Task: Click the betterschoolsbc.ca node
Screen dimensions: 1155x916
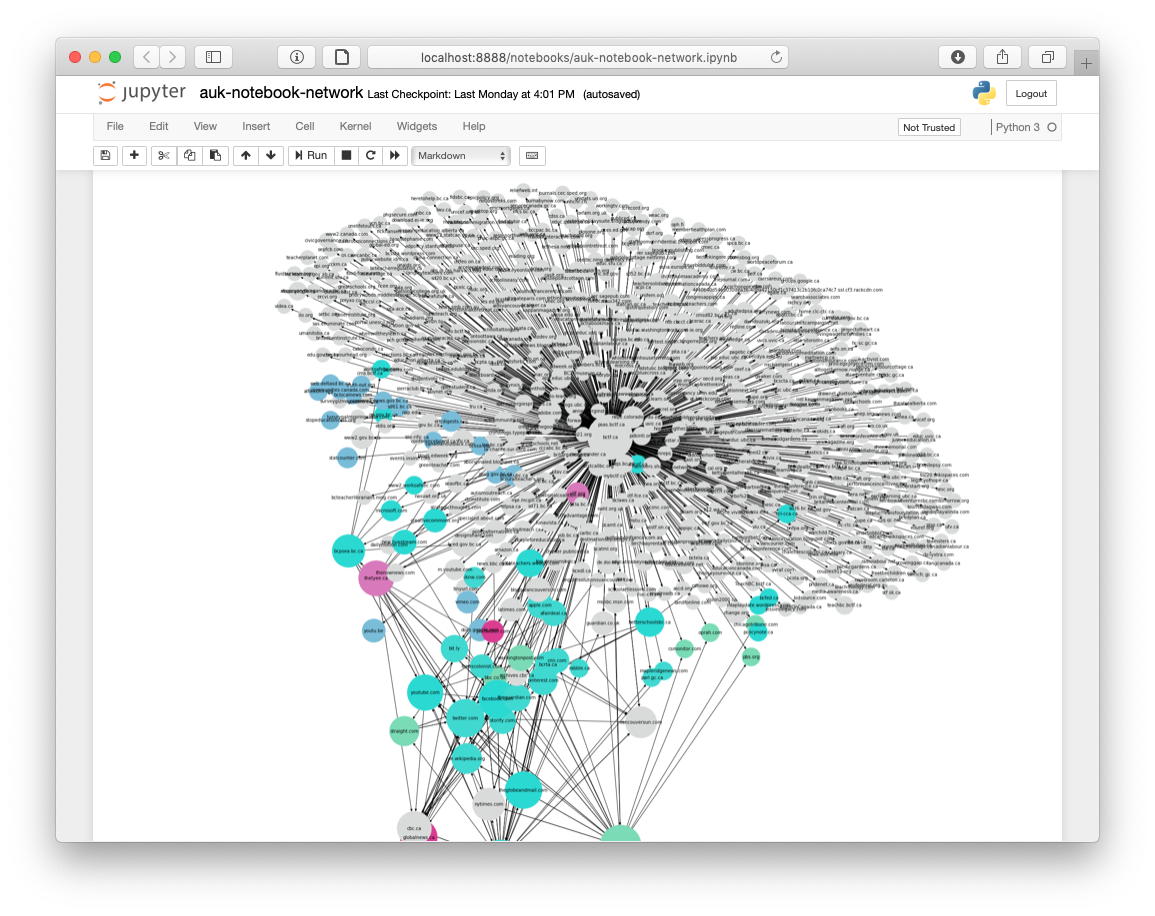Action: click(650, 622)
